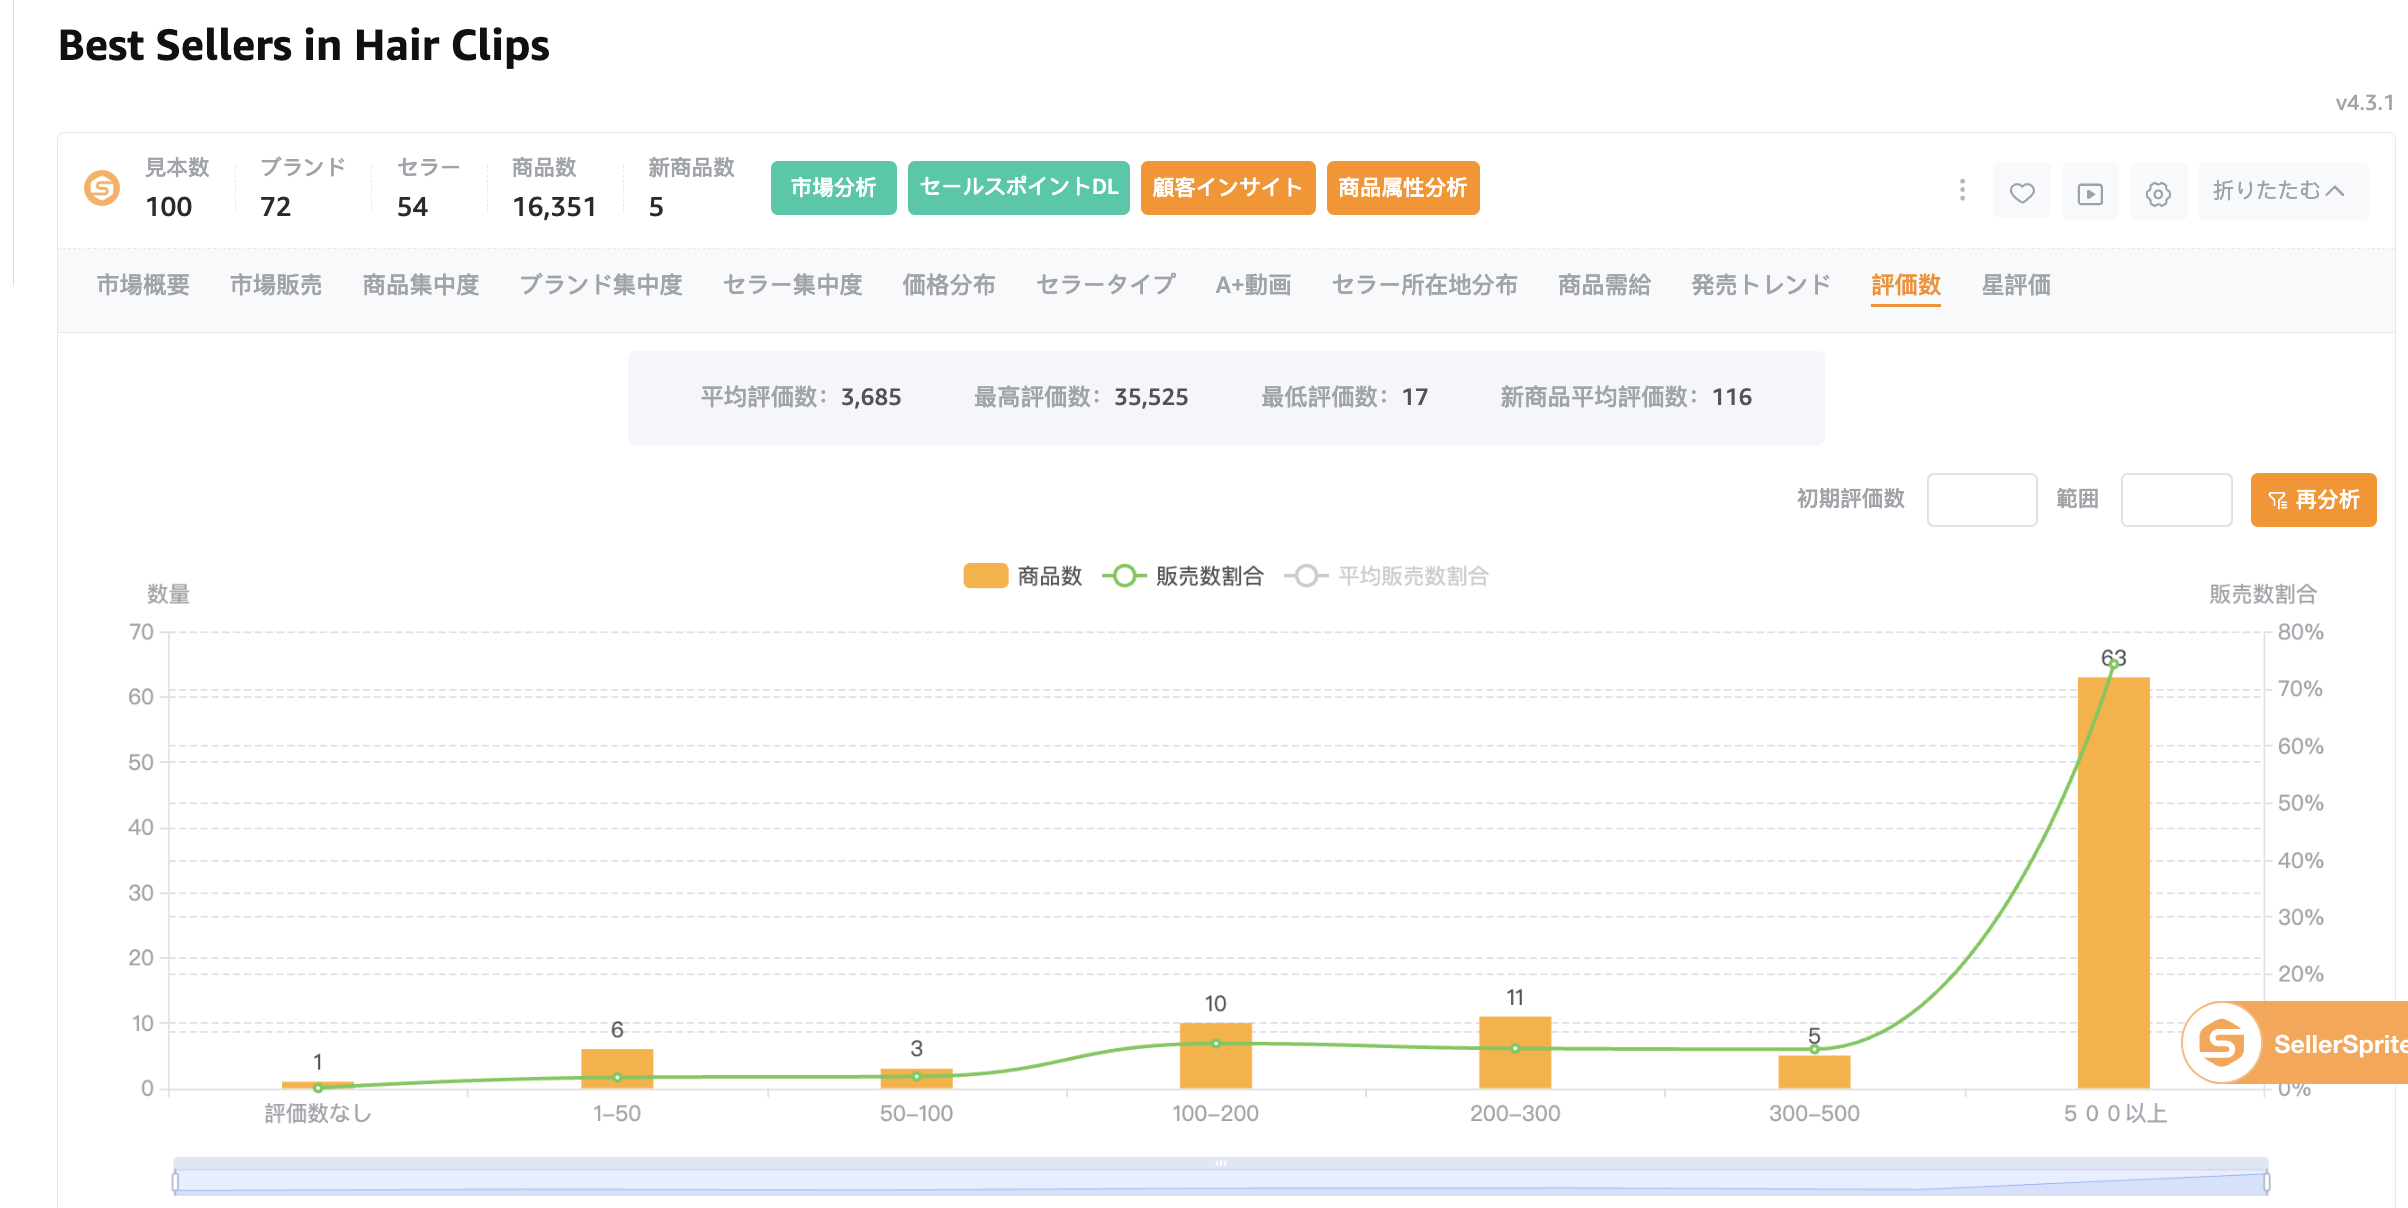
Task: Switch to 商品需給 tab
Action: pyautogui.click(x=1604, y=285)
